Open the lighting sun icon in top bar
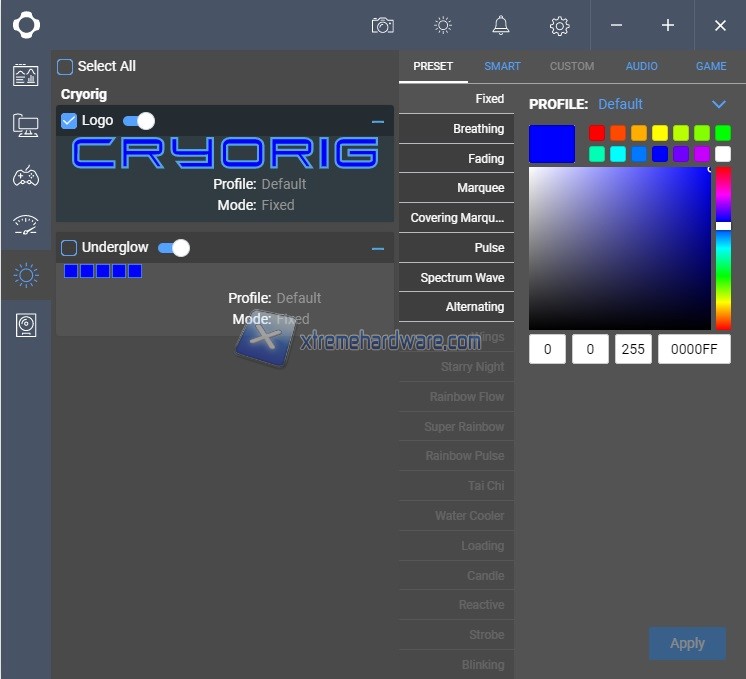 click(443, 26)
